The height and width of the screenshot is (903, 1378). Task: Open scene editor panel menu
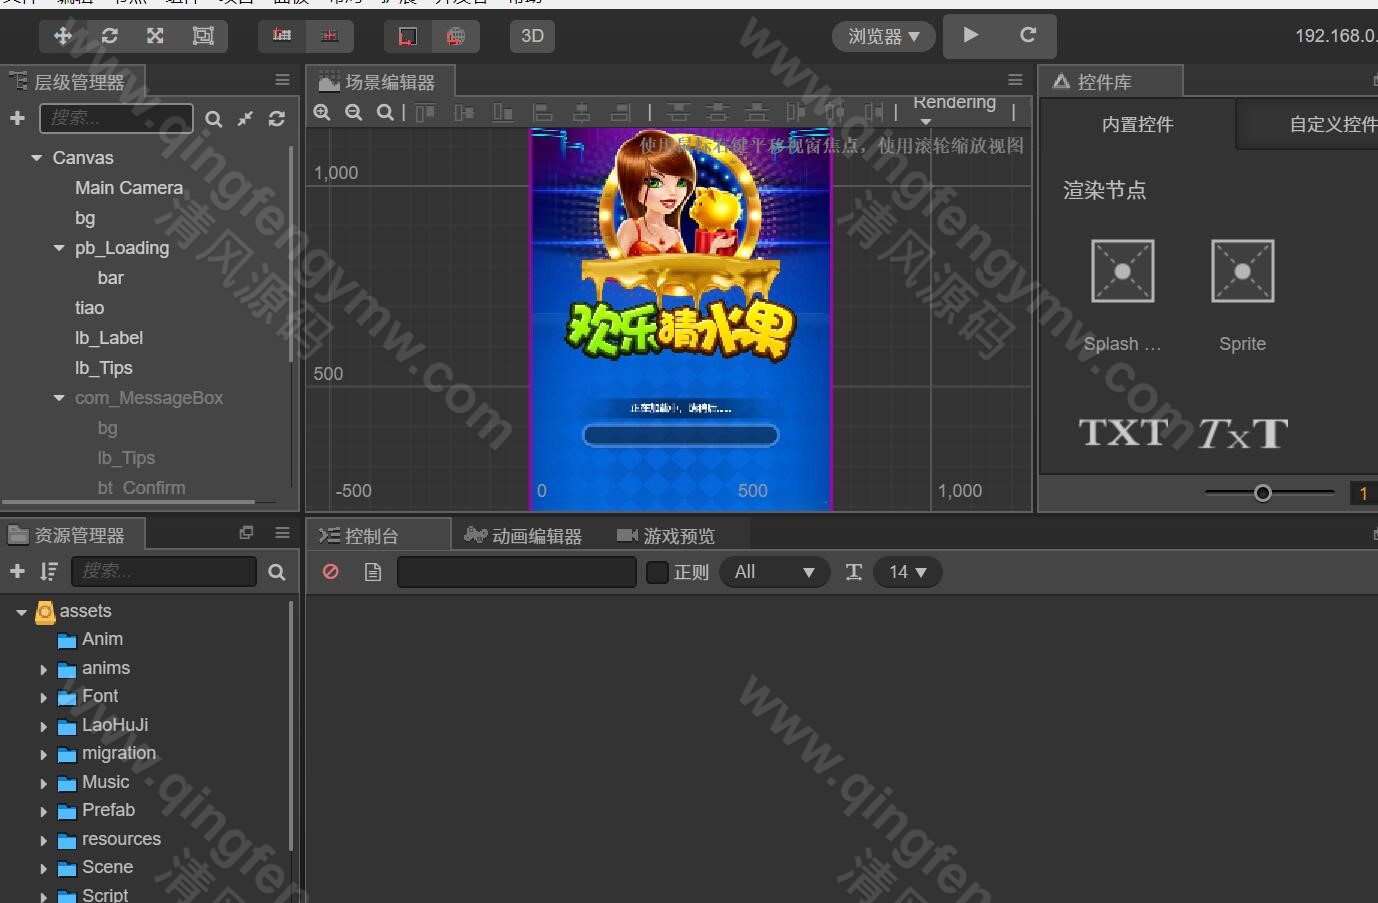click(x=1015, y=80)
